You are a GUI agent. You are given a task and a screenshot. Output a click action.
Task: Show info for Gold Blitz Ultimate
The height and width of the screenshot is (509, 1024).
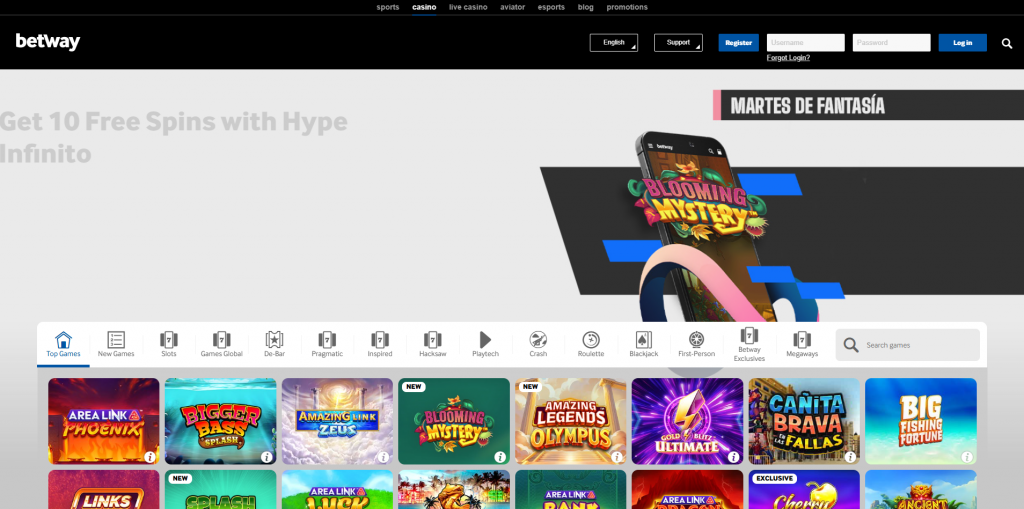pos(733,457)
